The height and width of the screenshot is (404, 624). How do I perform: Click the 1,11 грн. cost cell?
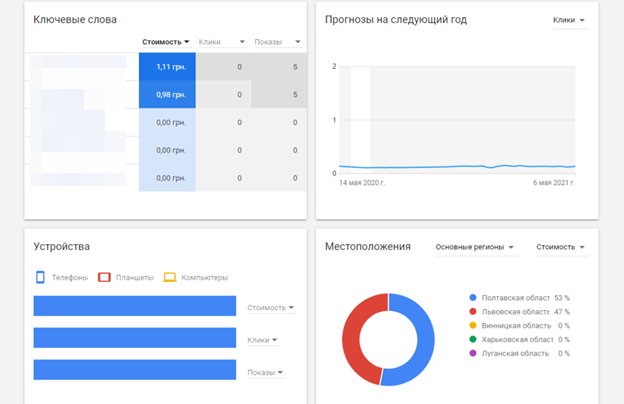(167, 66)
